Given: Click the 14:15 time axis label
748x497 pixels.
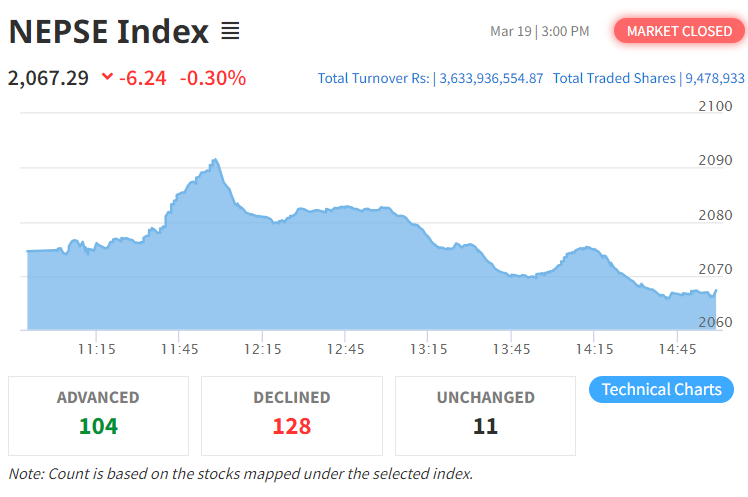Looking at the screenshot, I should click(x=595, y=348).
